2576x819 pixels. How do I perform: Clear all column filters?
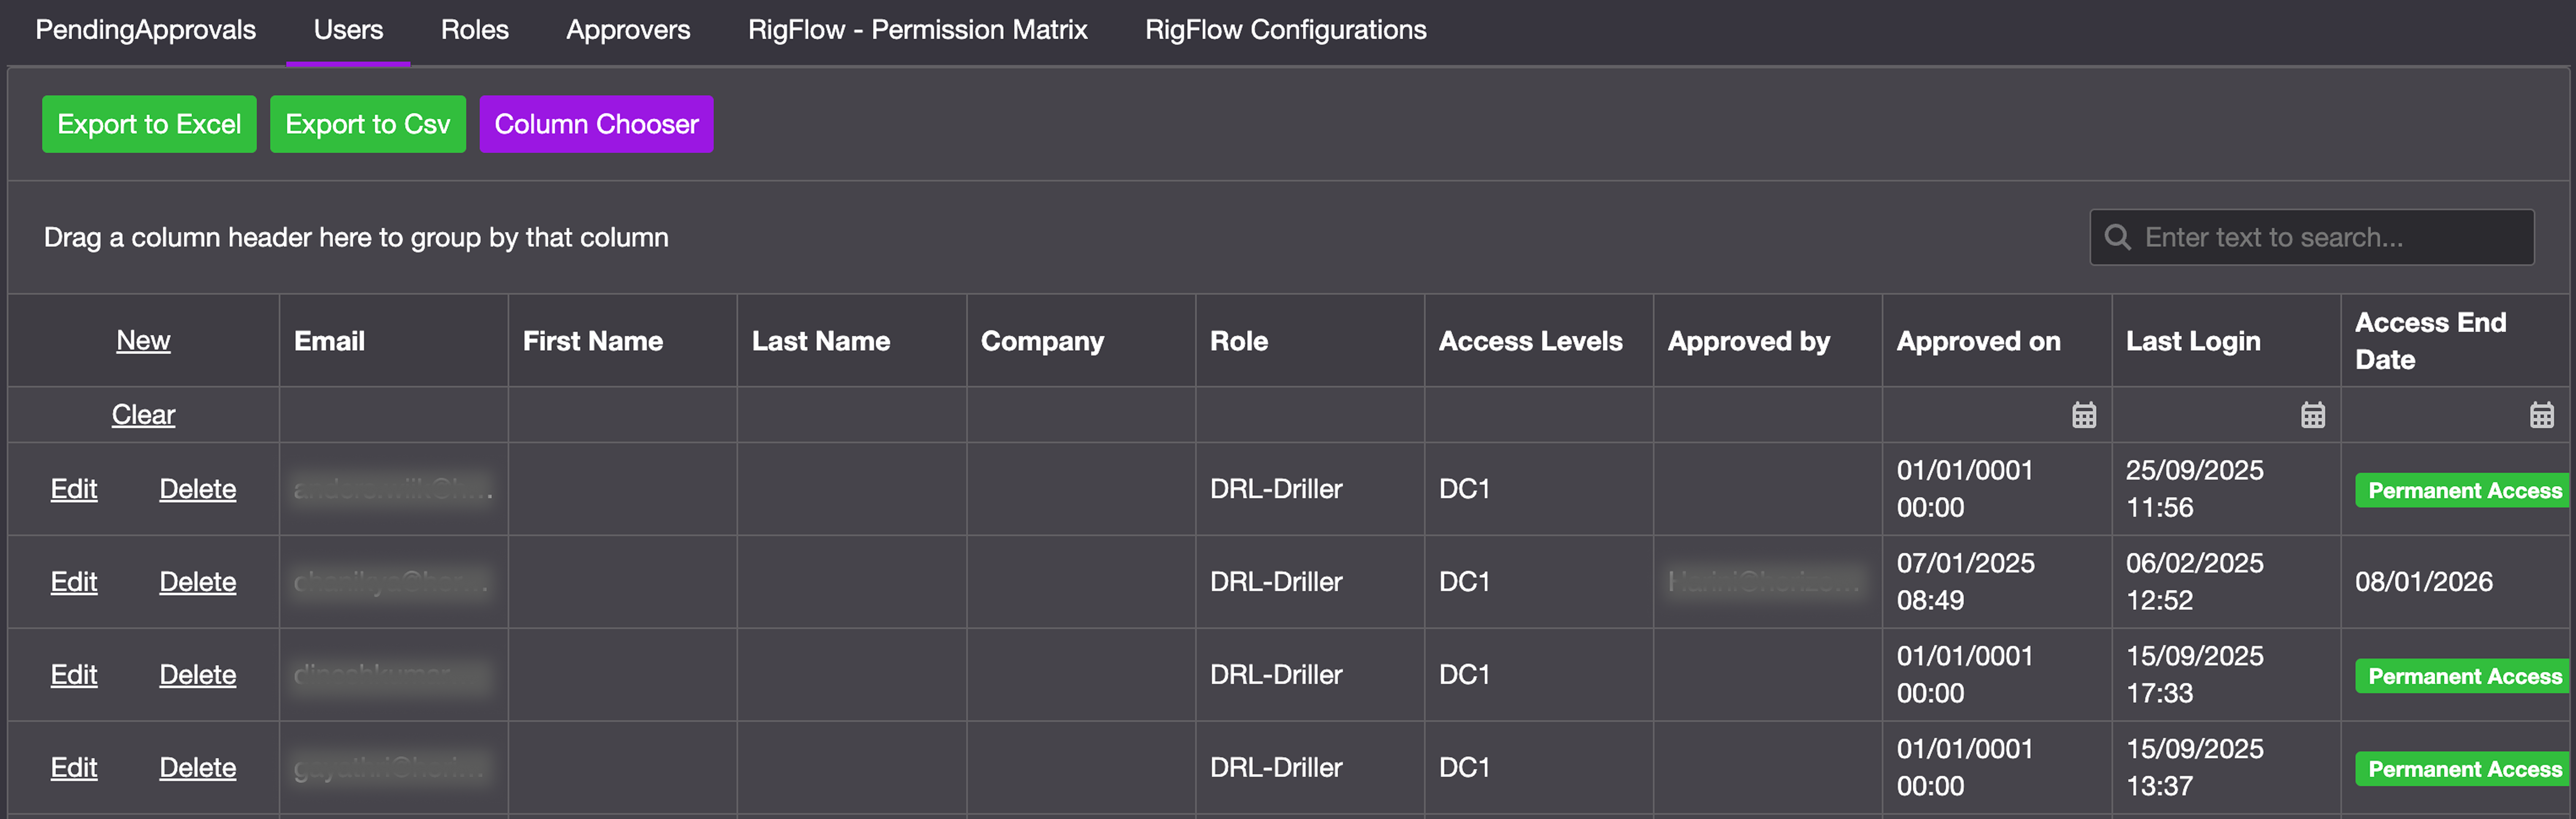143,415
